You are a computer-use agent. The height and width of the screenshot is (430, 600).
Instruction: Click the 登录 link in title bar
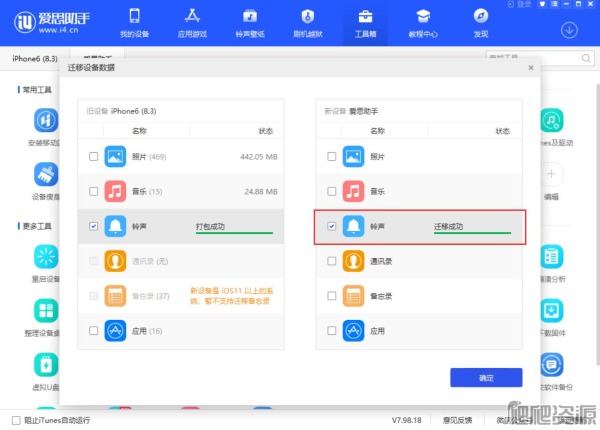pos(519,4)
